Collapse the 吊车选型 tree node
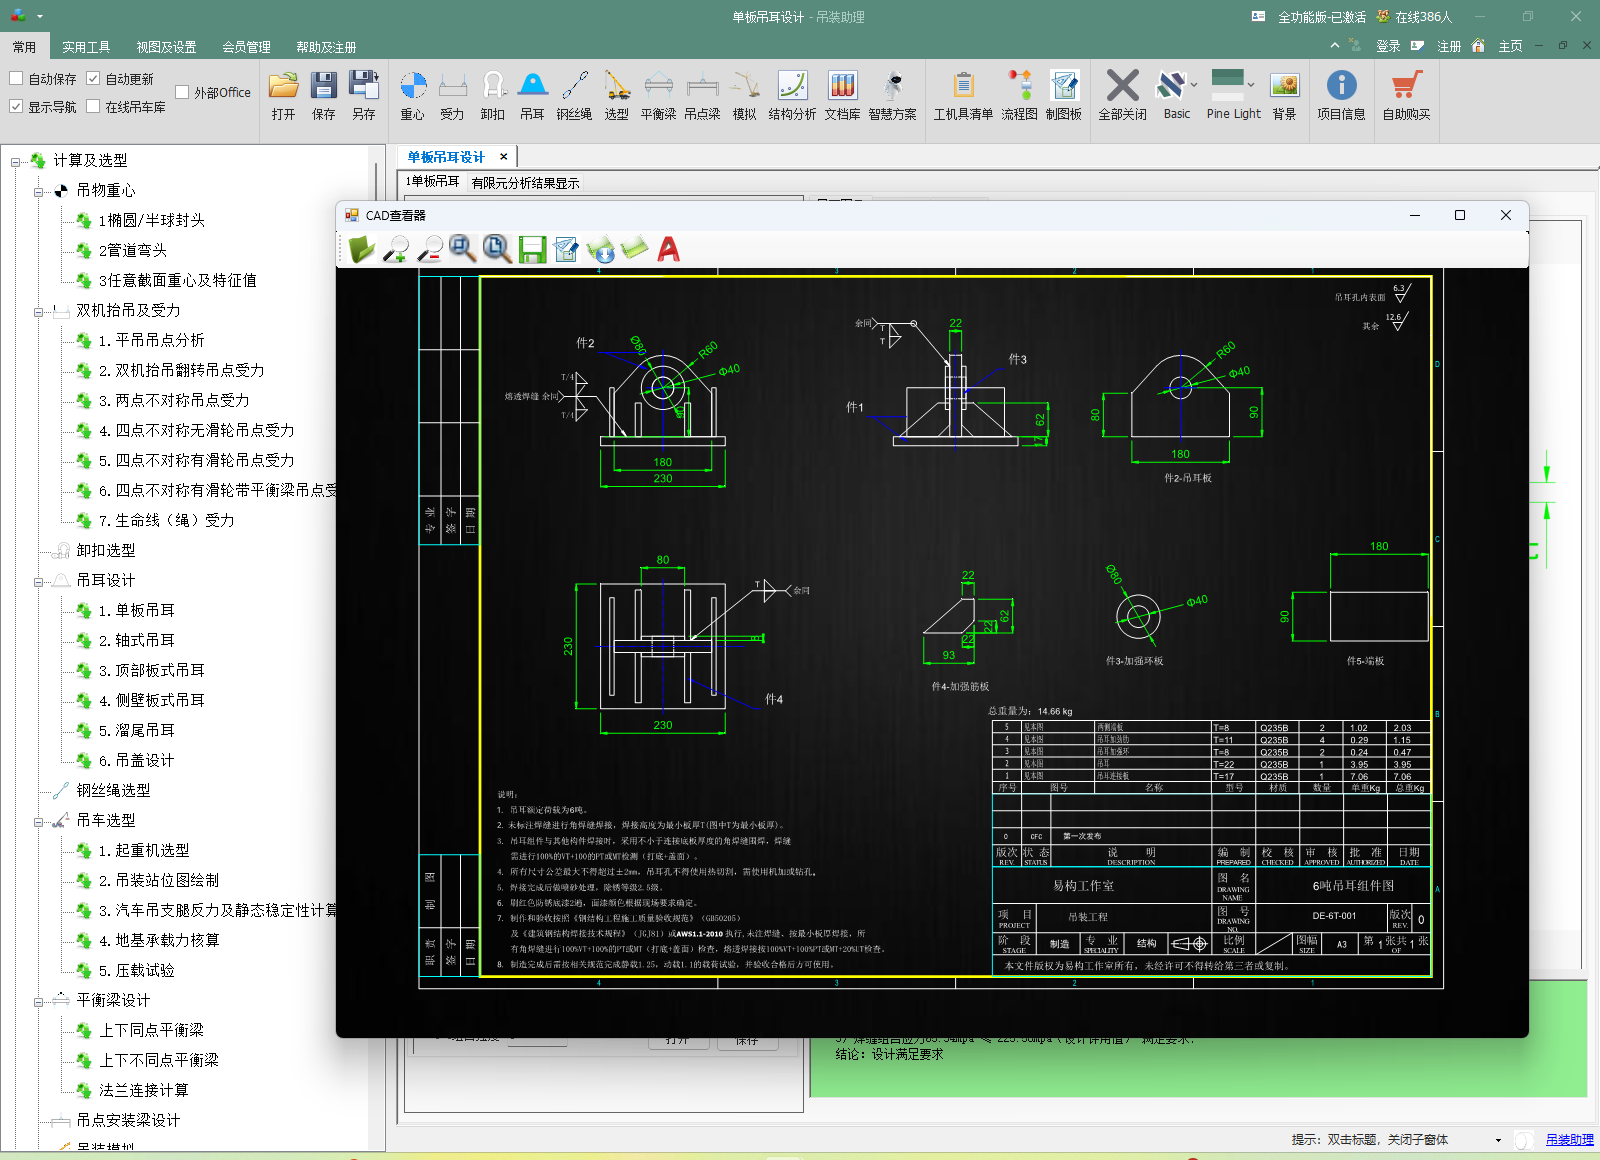The height and width of the screenshot is (1160, 1600). 39,821
